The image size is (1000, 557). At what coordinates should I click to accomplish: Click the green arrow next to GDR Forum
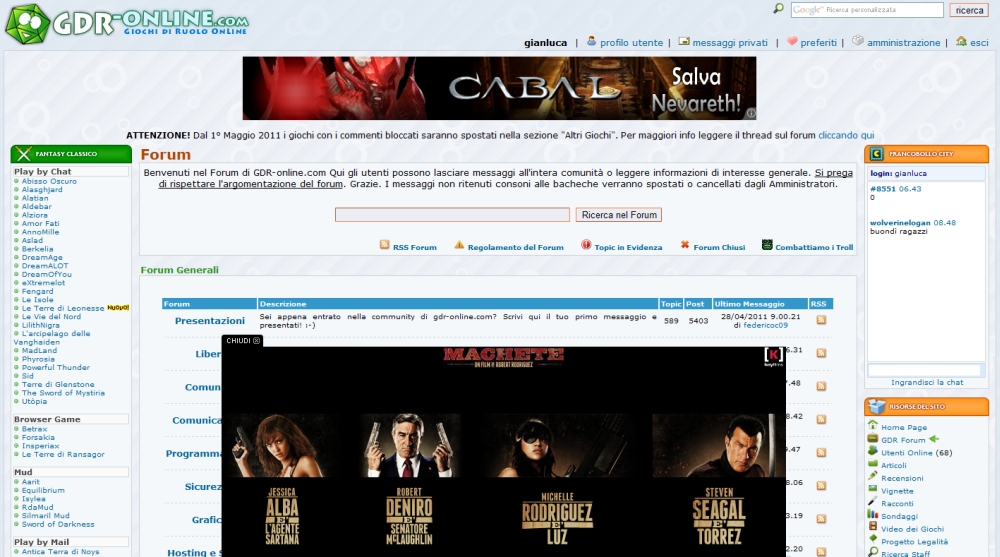(x=934, y=439)
